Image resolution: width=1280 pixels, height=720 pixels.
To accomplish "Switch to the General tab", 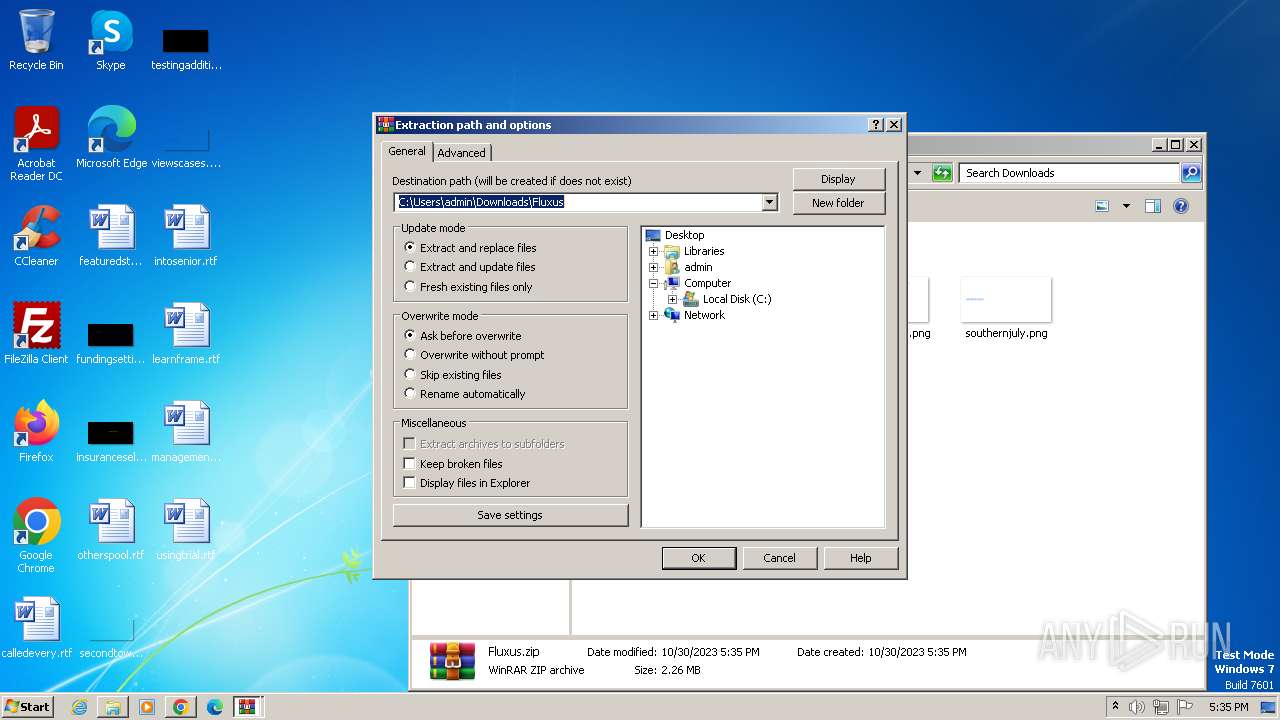I will point(407,151).
